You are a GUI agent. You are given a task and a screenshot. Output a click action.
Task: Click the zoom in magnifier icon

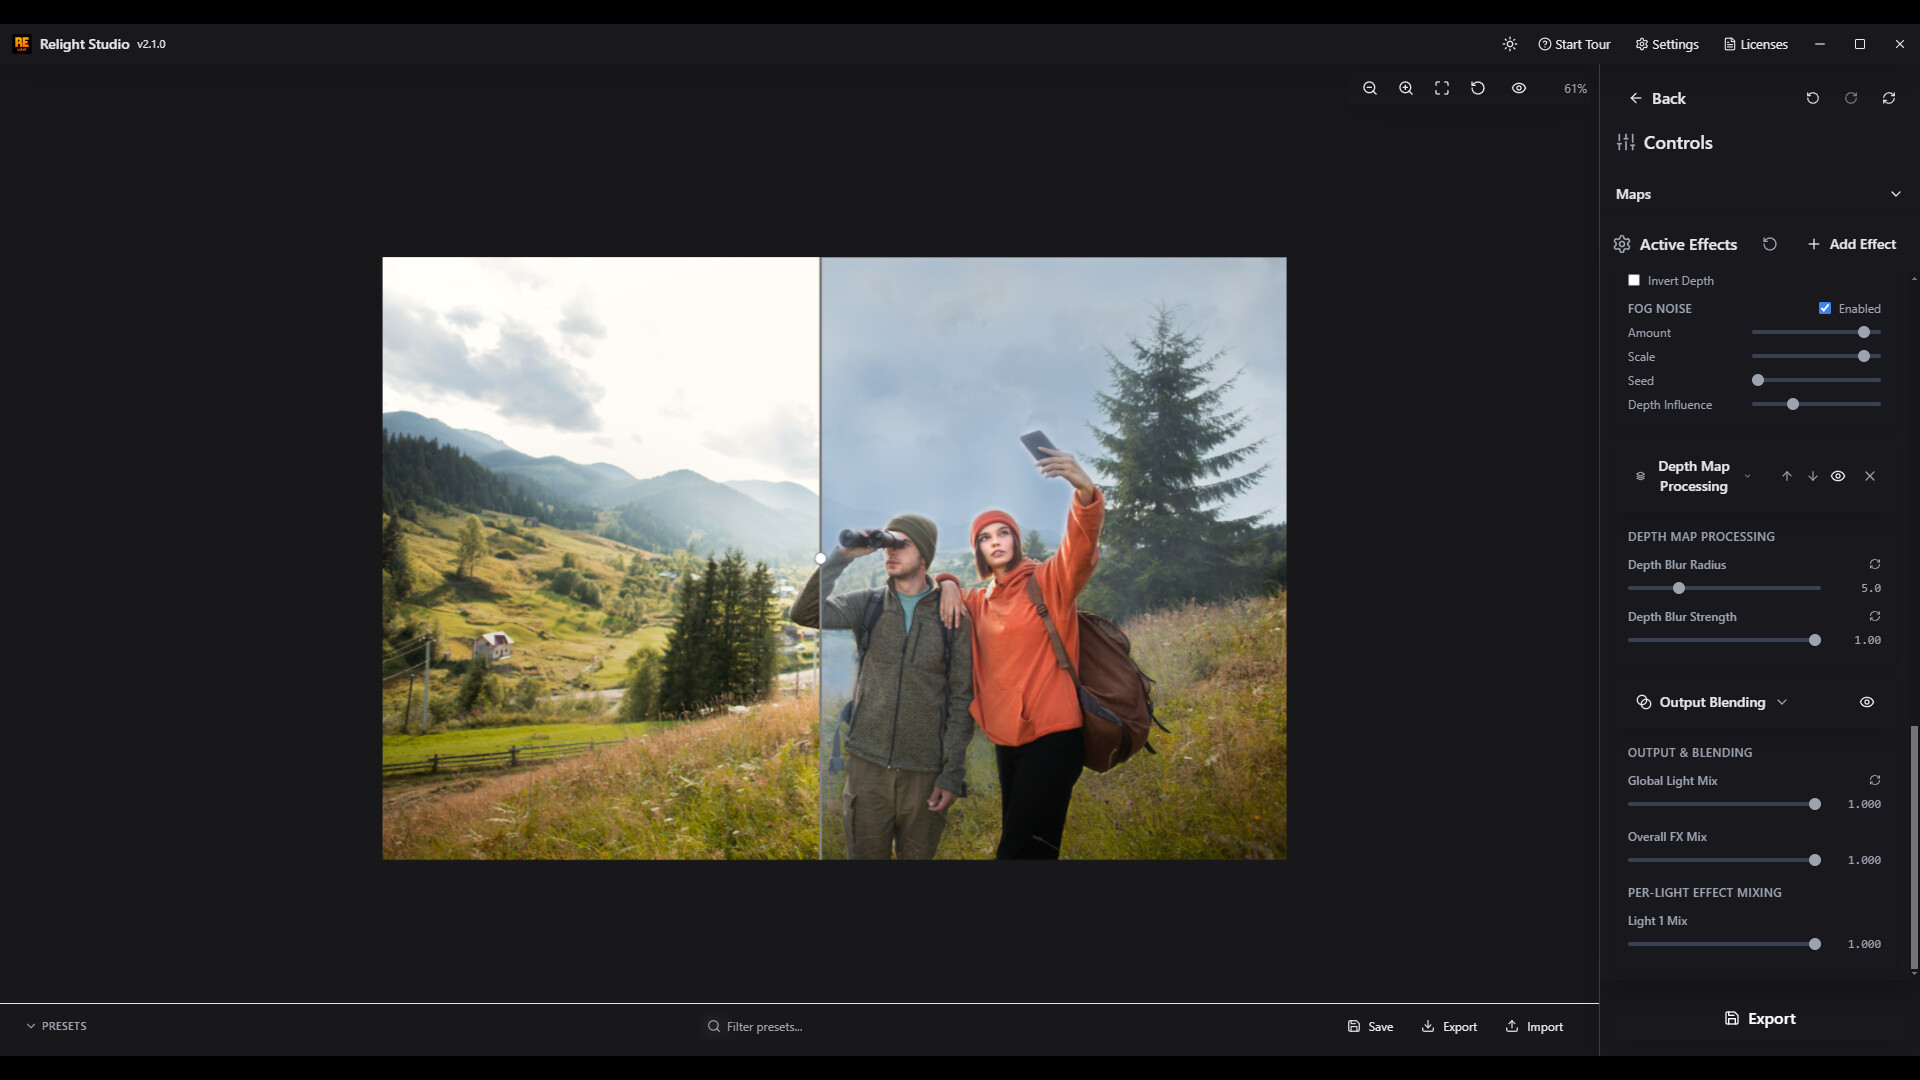pos(1406,88)
